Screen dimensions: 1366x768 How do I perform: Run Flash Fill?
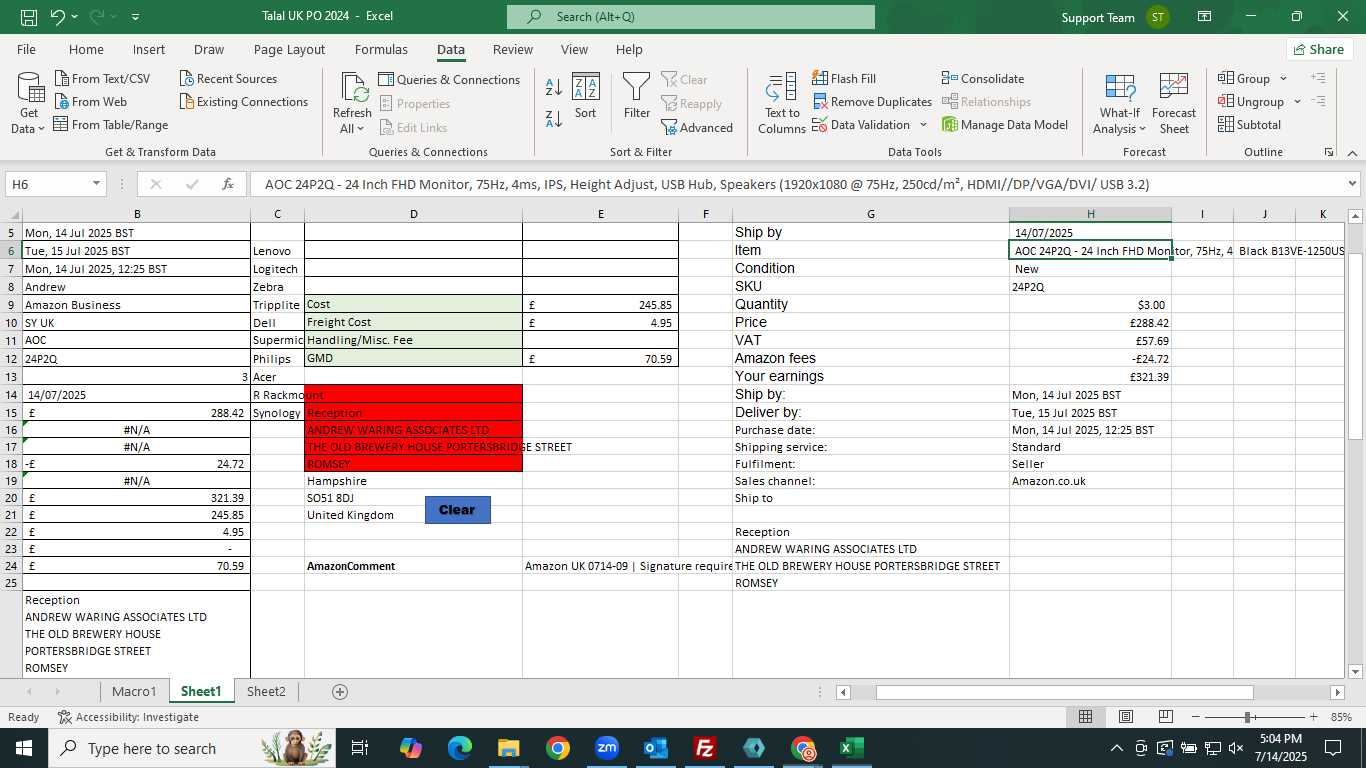pos(844,79)
